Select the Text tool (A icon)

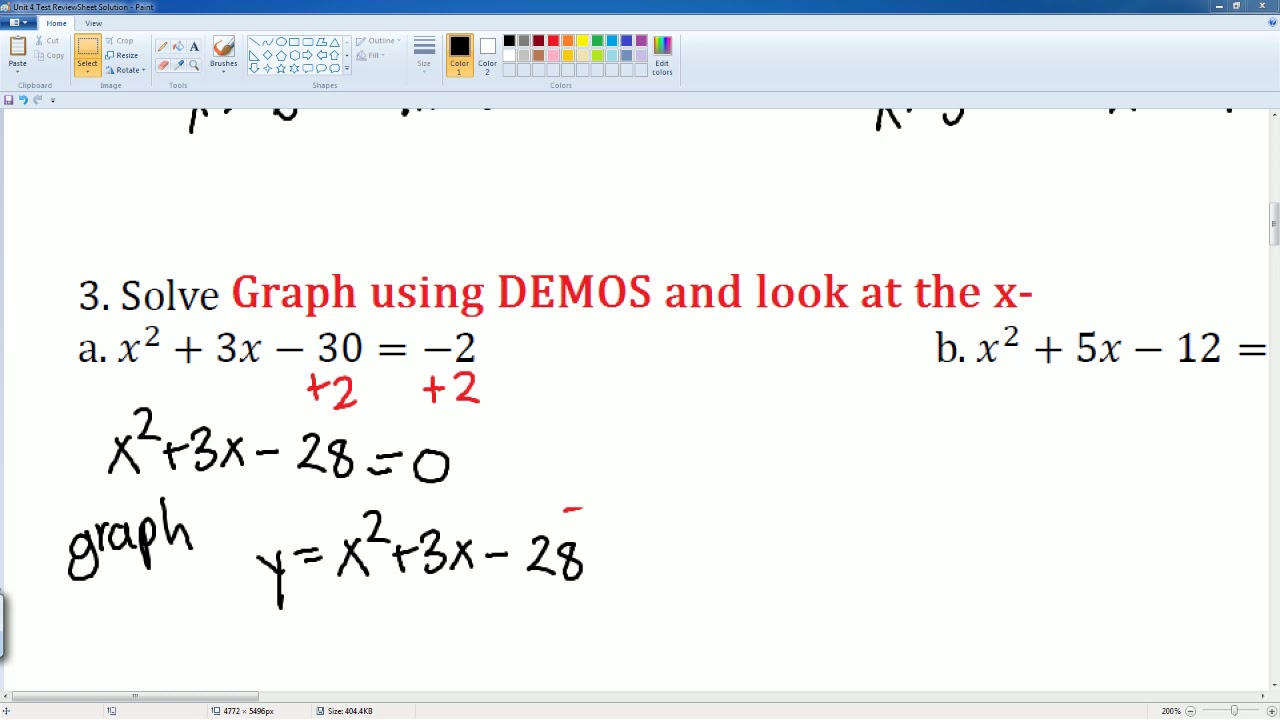194,46
